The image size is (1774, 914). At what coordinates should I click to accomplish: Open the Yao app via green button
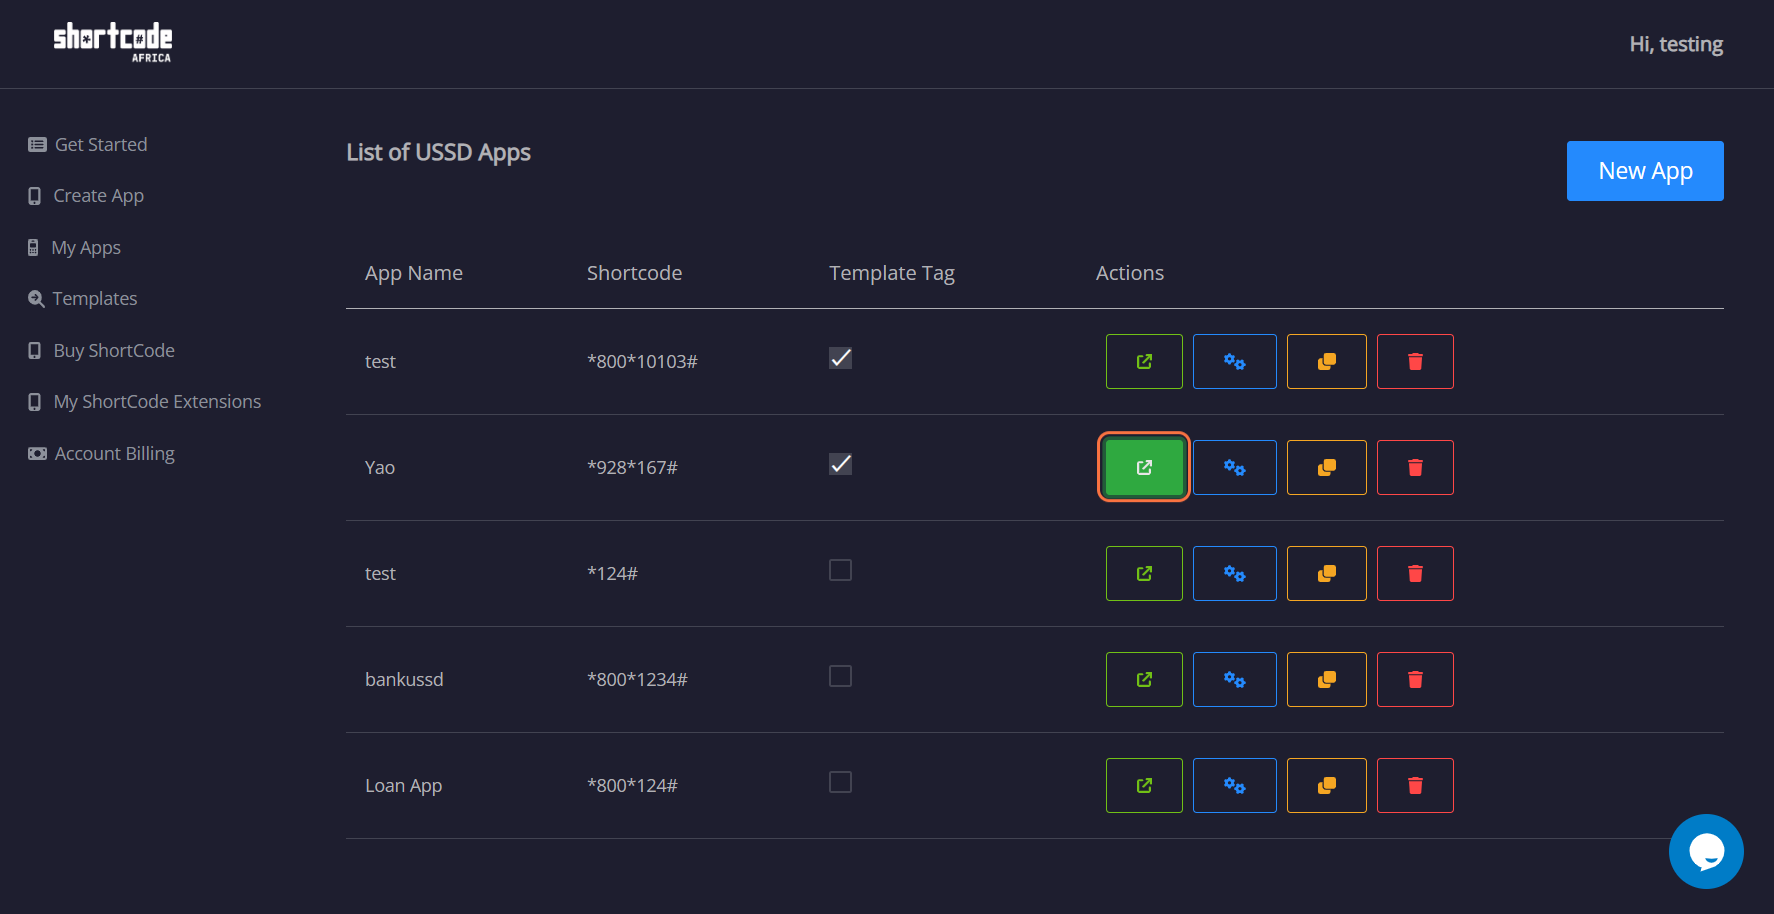point(1144,467)
